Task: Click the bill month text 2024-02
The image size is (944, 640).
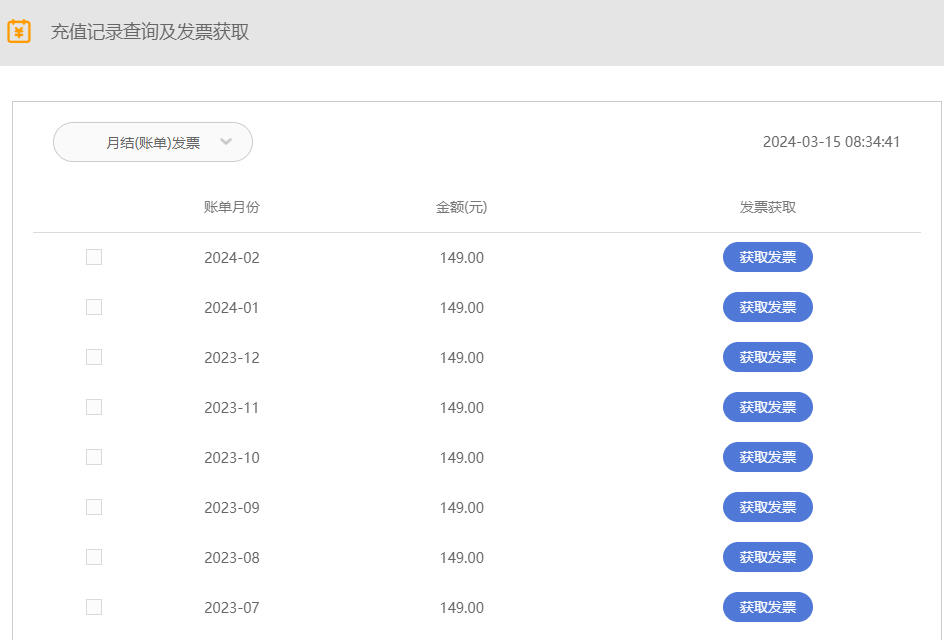Action: pos(232,258)
